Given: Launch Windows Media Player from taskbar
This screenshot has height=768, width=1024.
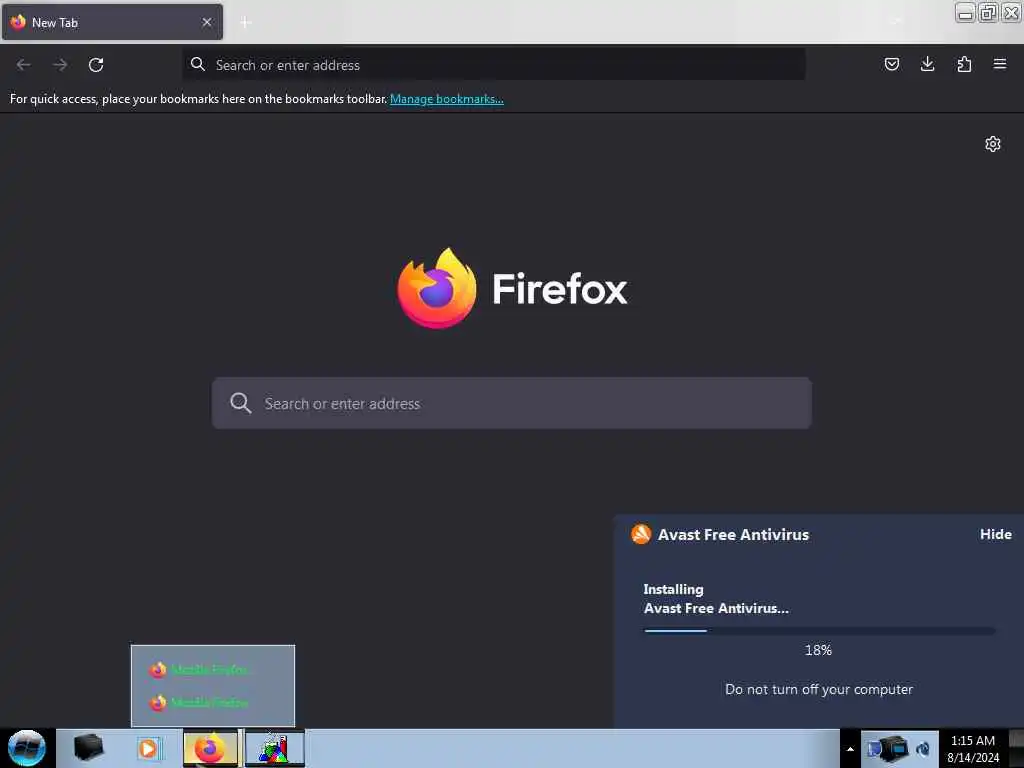Looking at the screenshot, I should pos(148,748).
